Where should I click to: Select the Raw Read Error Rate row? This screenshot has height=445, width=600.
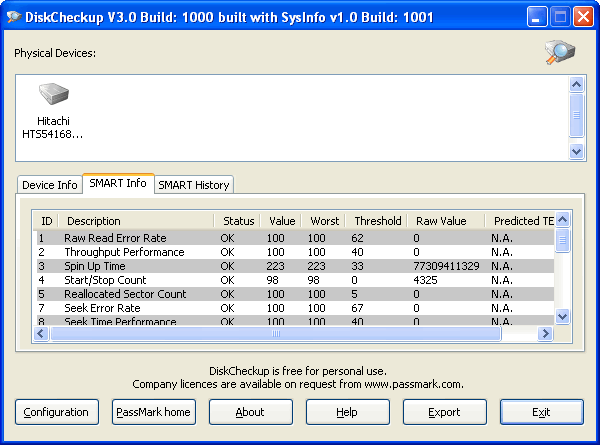click(x=295, y=238)
